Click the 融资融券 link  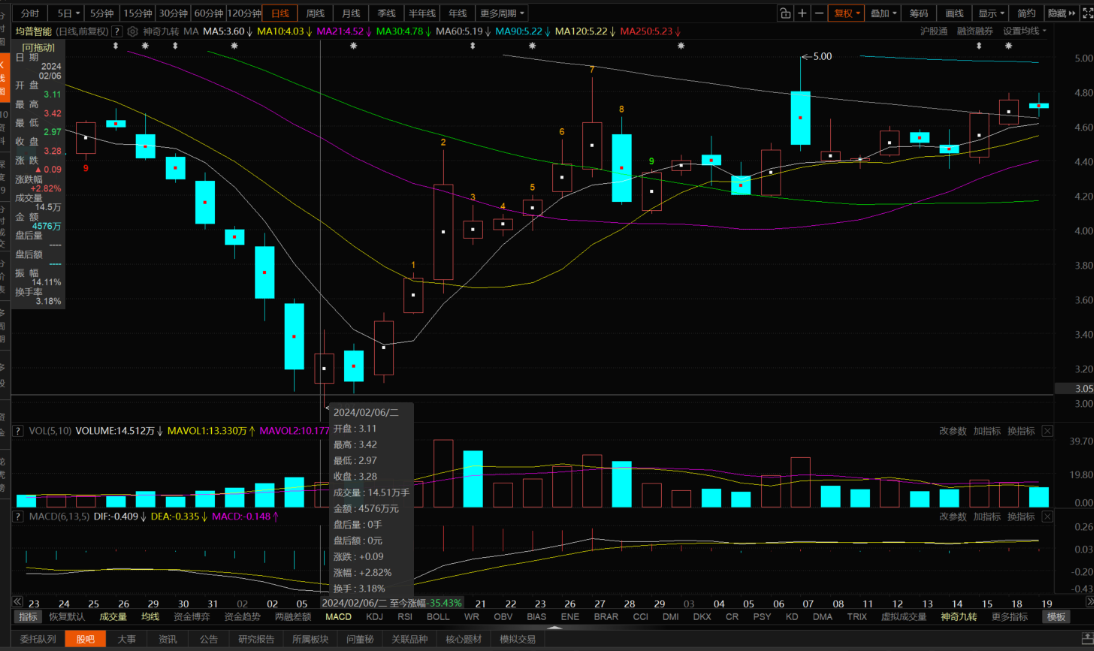(x=974, y=31)
